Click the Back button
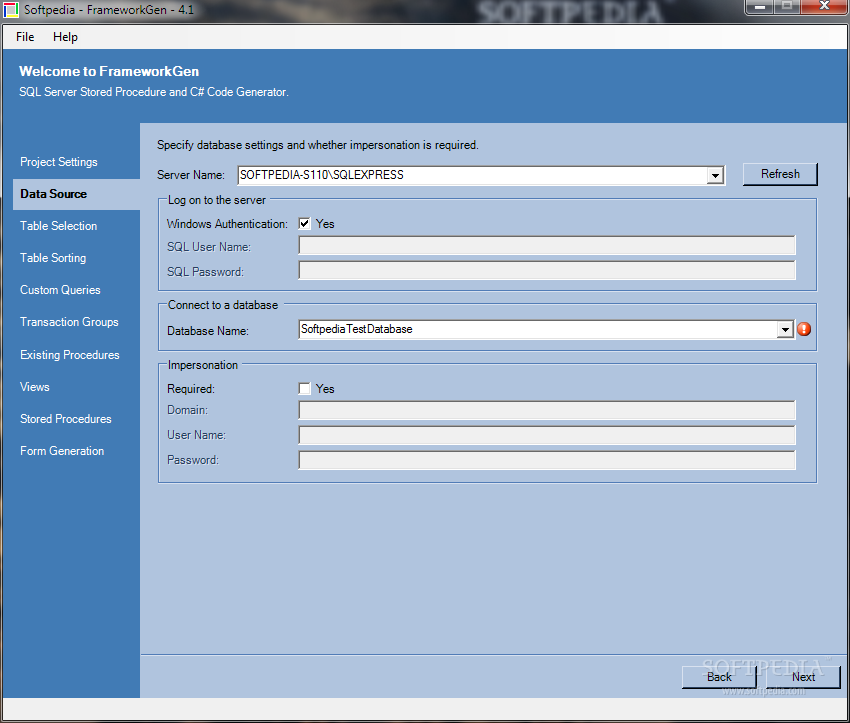850x723 pixels. click(719, 677)
